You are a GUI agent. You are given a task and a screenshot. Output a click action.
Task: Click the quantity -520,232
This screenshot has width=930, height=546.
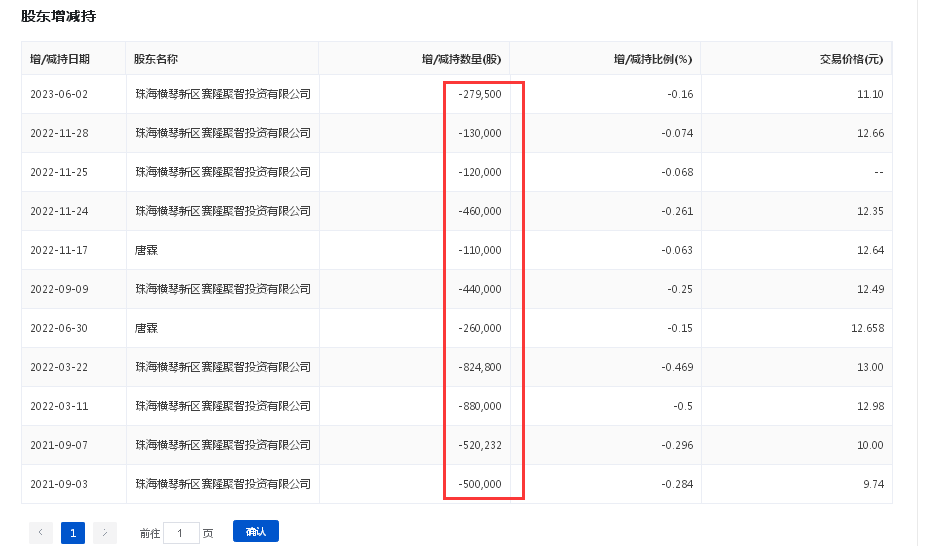point(480,445)
